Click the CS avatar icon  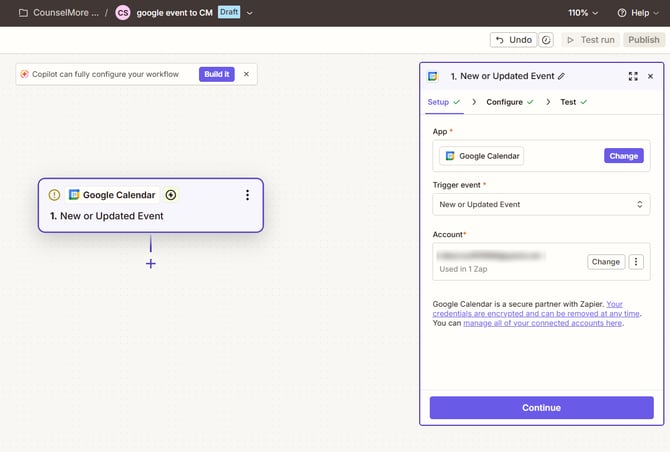[x=123, y=13]
